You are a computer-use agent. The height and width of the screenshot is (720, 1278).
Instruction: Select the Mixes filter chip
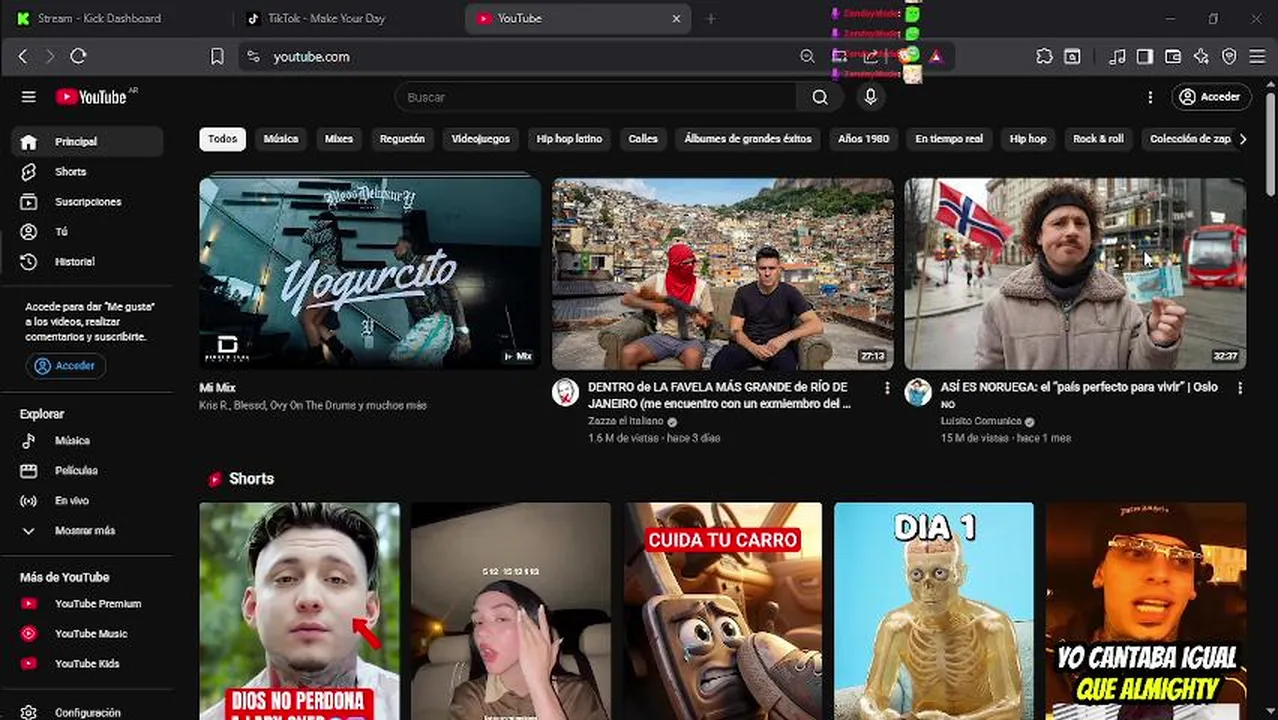pyautogui.click(x=339, y=139)
